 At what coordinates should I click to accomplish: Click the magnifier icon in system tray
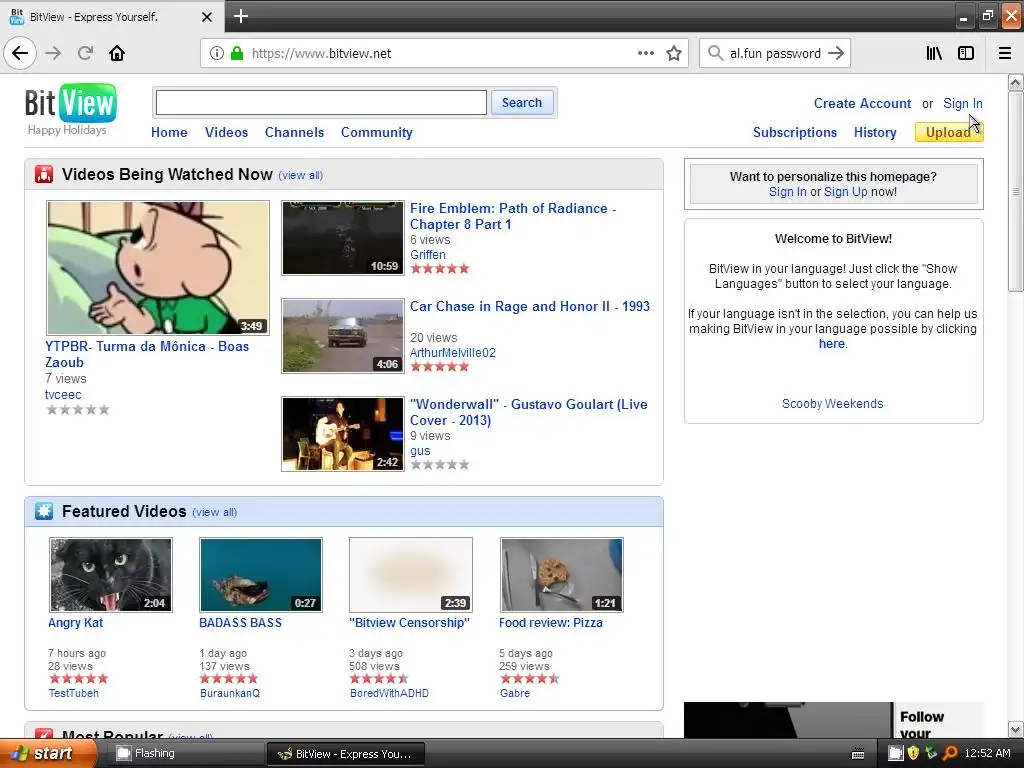coord(951,753)
